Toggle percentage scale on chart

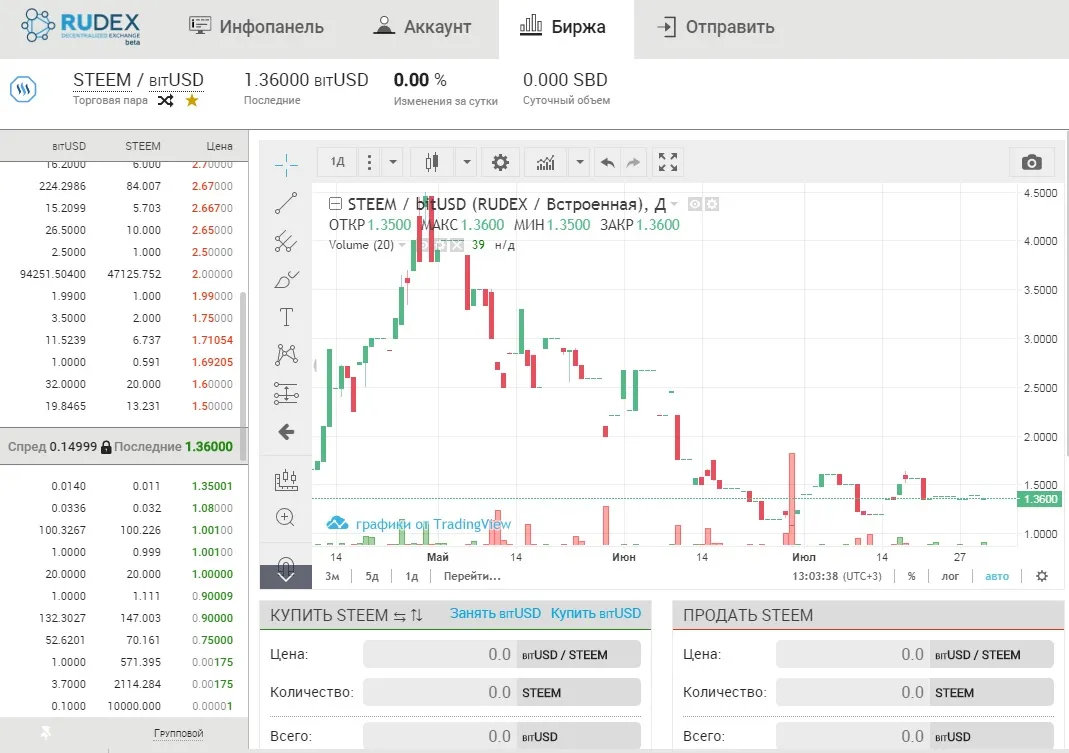coord(912,576)
